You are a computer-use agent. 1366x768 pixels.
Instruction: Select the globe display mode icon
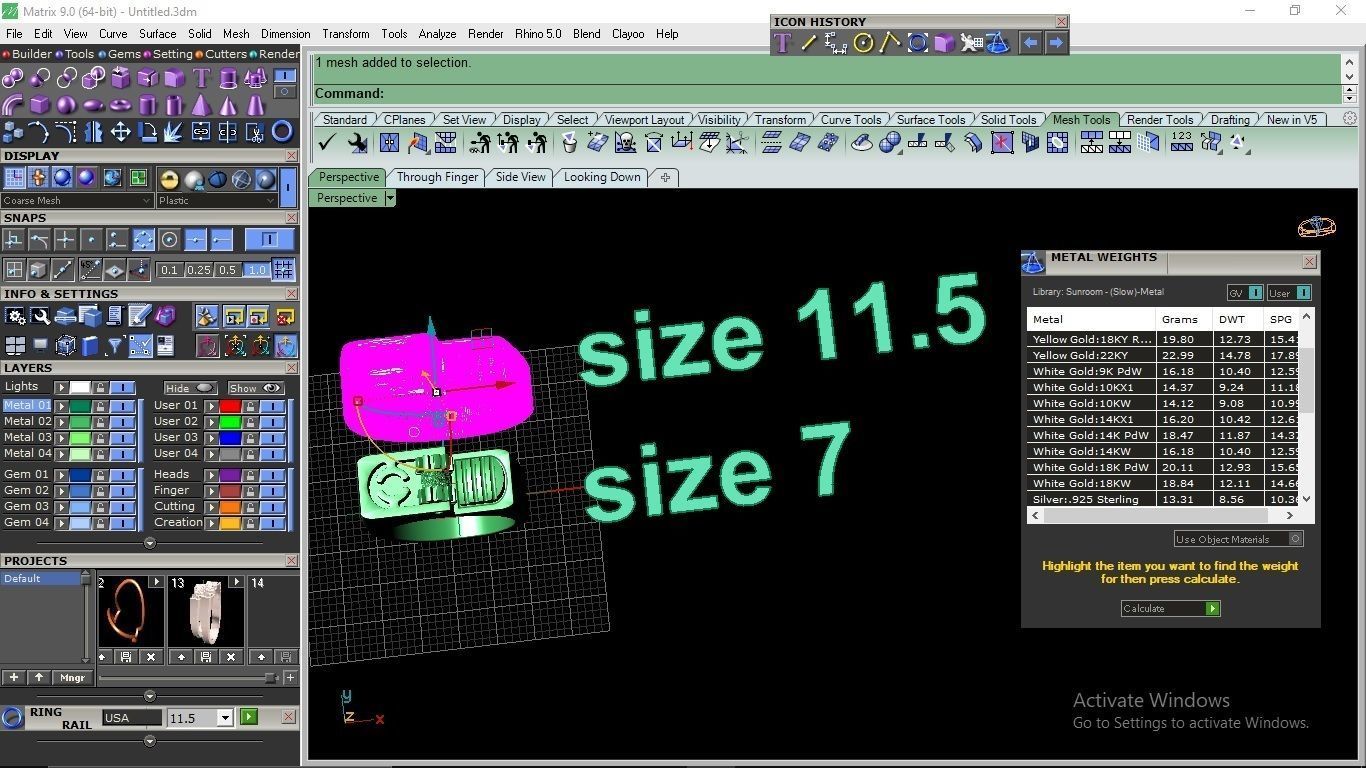pyautogui.click(x=113, y=178)
